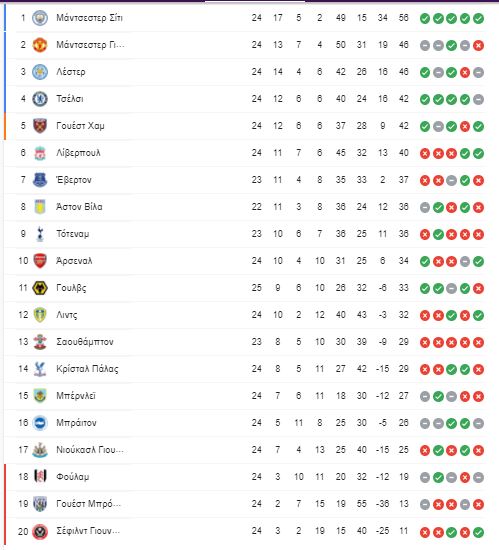Viewport: 499px width, 550px height.
Task: Click the Tottenham cockerel crest
Action: (x=40, y=234)
